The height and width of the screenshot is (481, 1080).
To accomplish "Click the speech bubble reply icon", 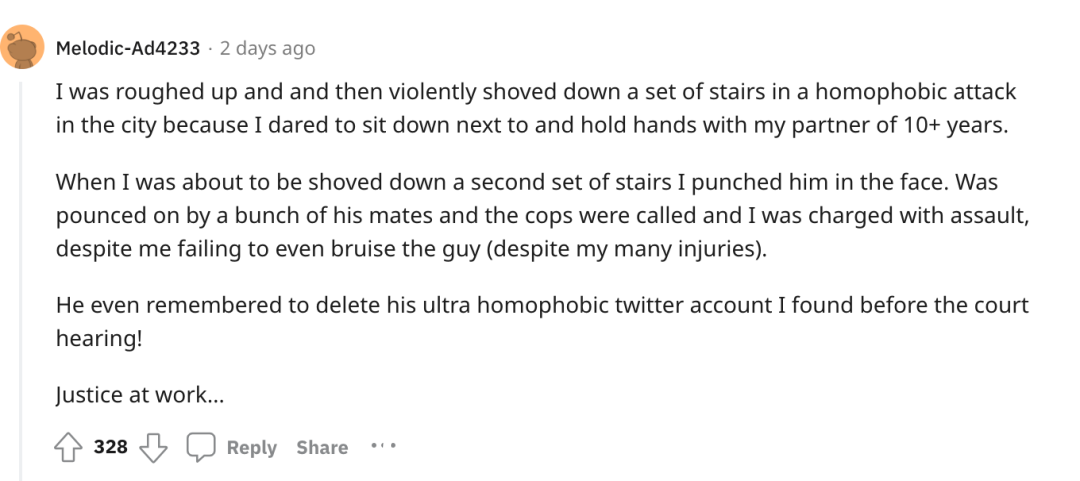I will 200,447.
